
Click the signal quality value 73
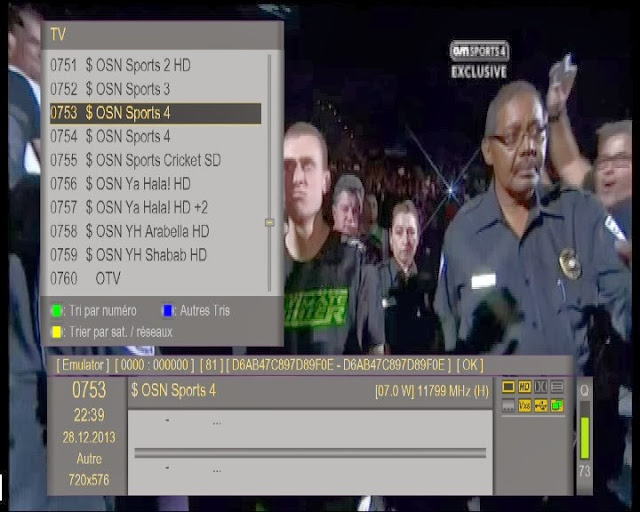[584, 472]
